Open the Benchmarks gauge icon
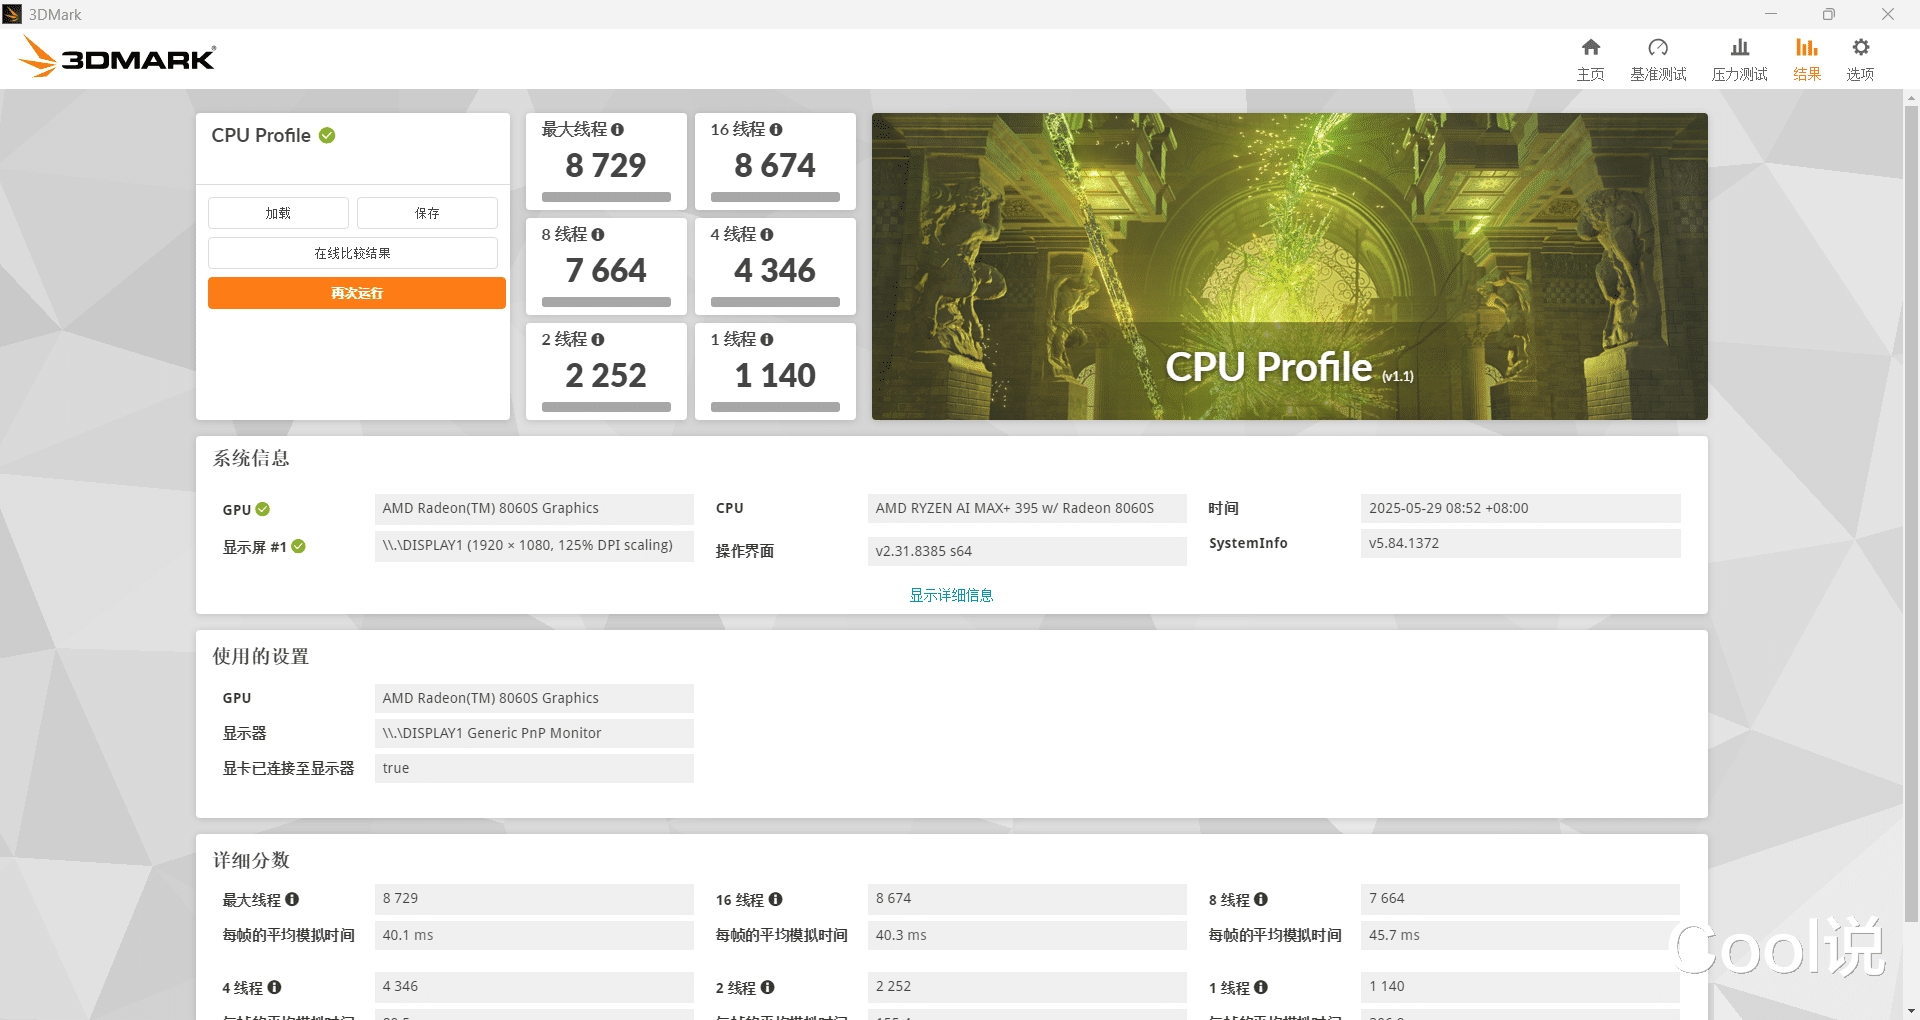 (x=1658, y=48)
